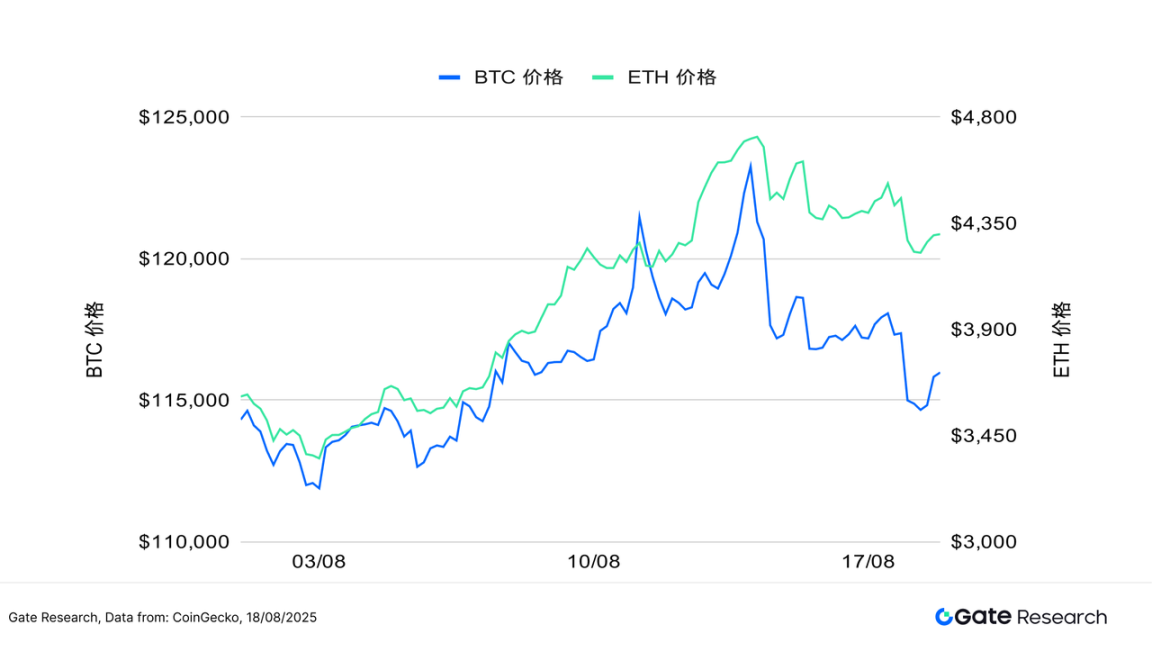Click the $3,000 right axis label
Screen dimensions: 1152x652
point(981,542)
